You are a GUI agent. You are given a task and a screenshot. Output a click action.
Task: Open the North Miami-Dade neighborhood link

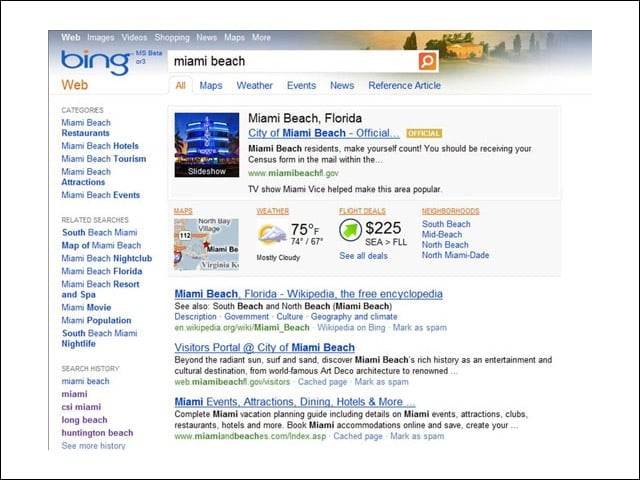(x=456, y=255)
